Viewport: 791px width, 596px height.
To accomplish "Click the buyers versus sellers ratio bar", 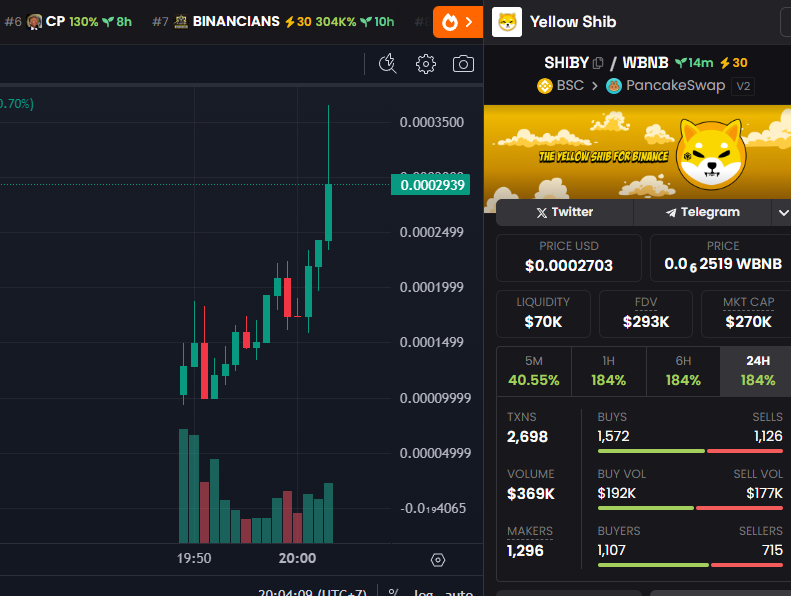I will click(x=690, y=565).
